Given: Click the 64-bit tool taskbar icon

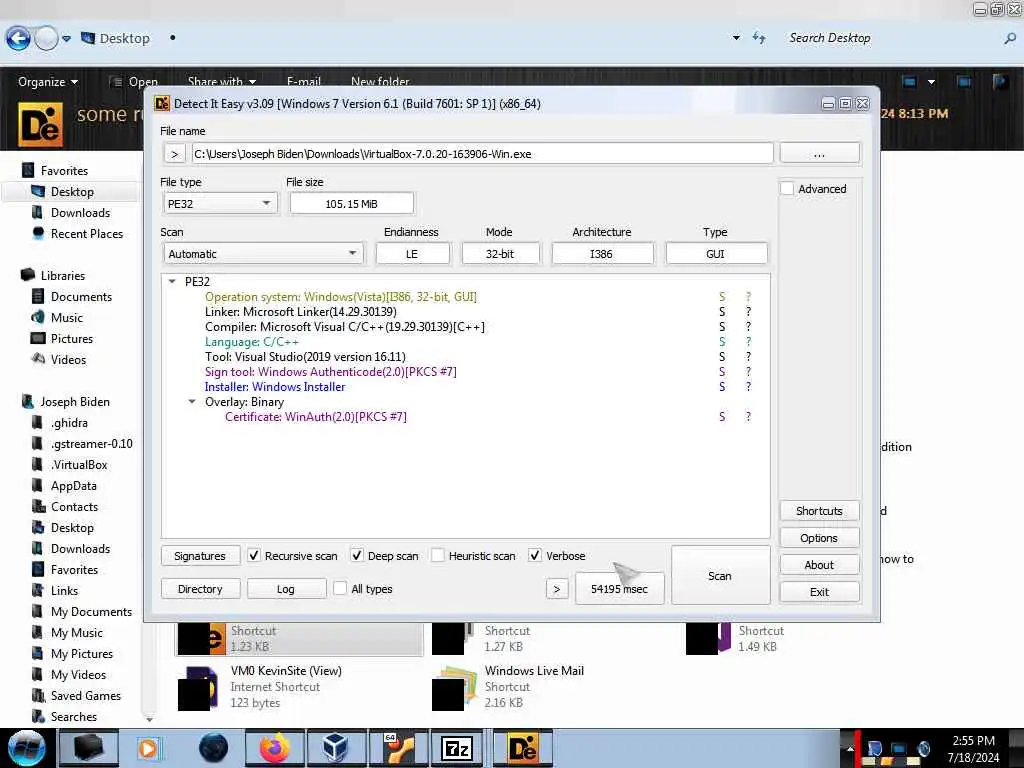Looking at the screenshot, I should coord(396,748).
